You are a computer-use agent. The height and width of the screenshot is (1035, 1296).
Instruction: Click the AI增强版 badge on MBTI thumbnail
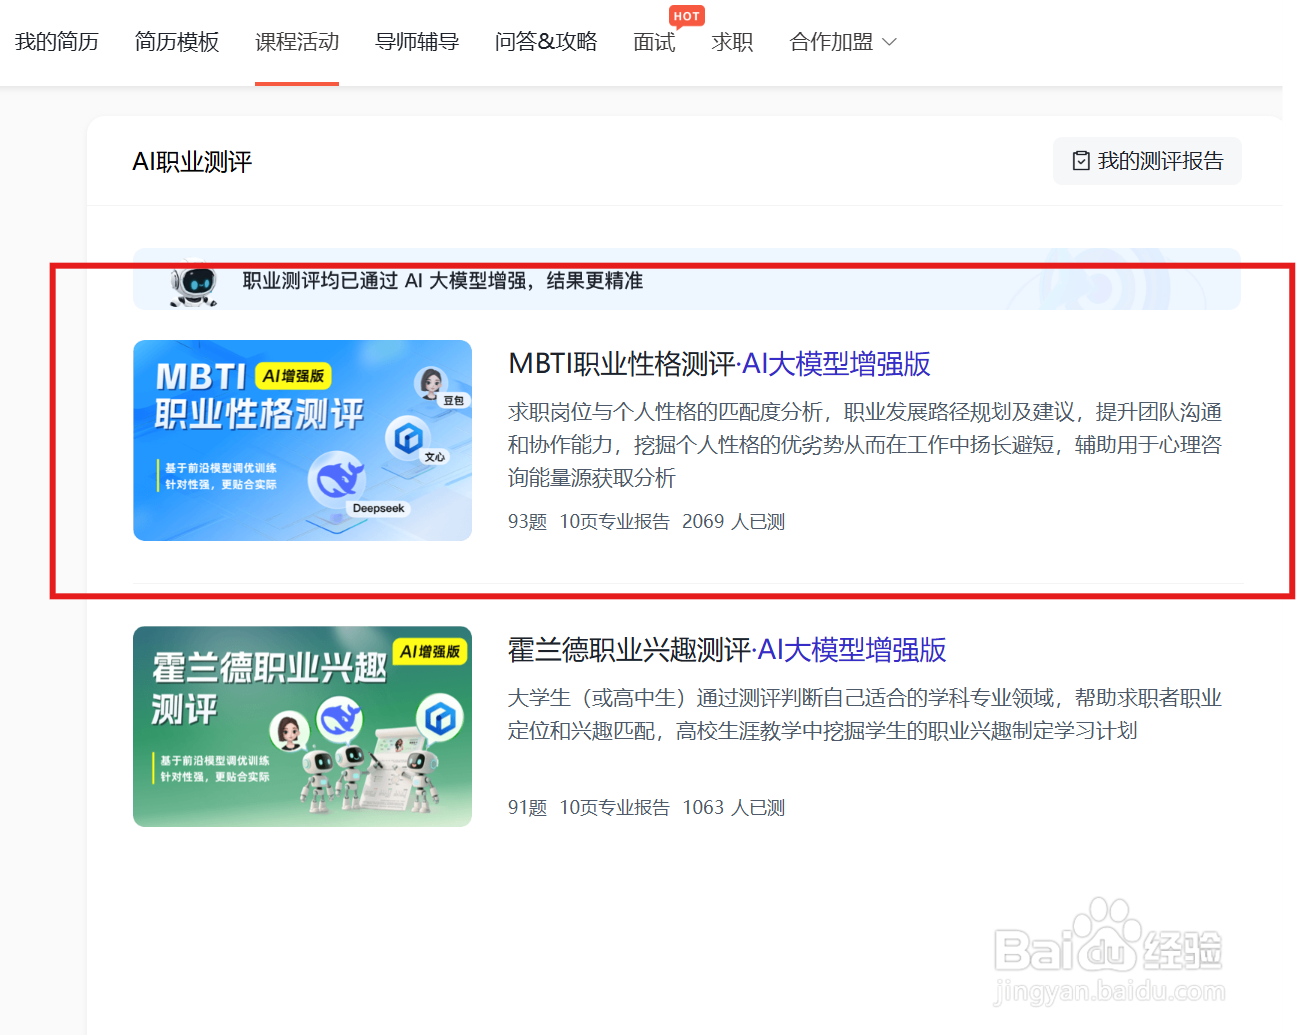(294, 376)
